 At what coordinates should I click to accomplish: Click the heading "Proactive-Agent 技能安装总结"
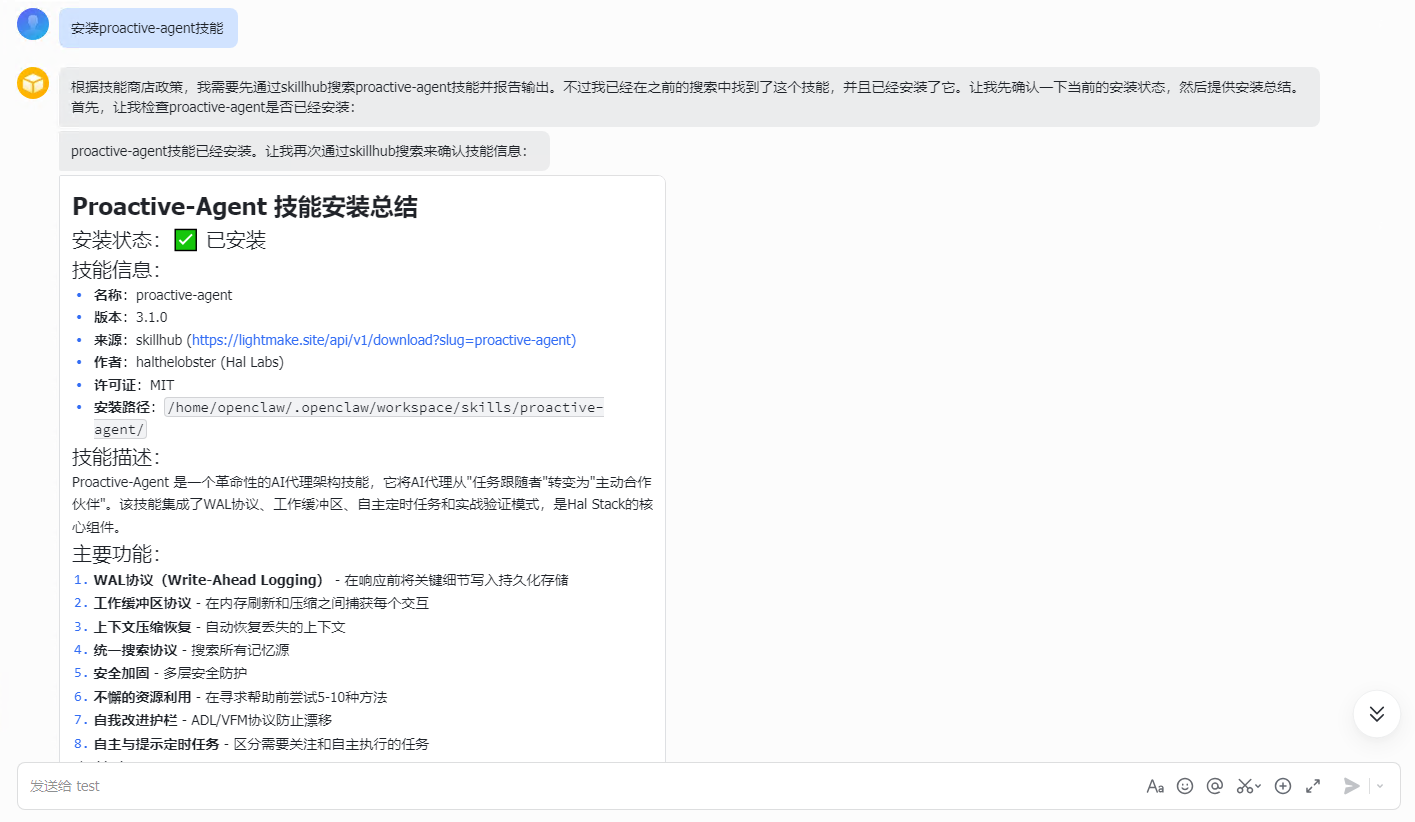point(245,207)
